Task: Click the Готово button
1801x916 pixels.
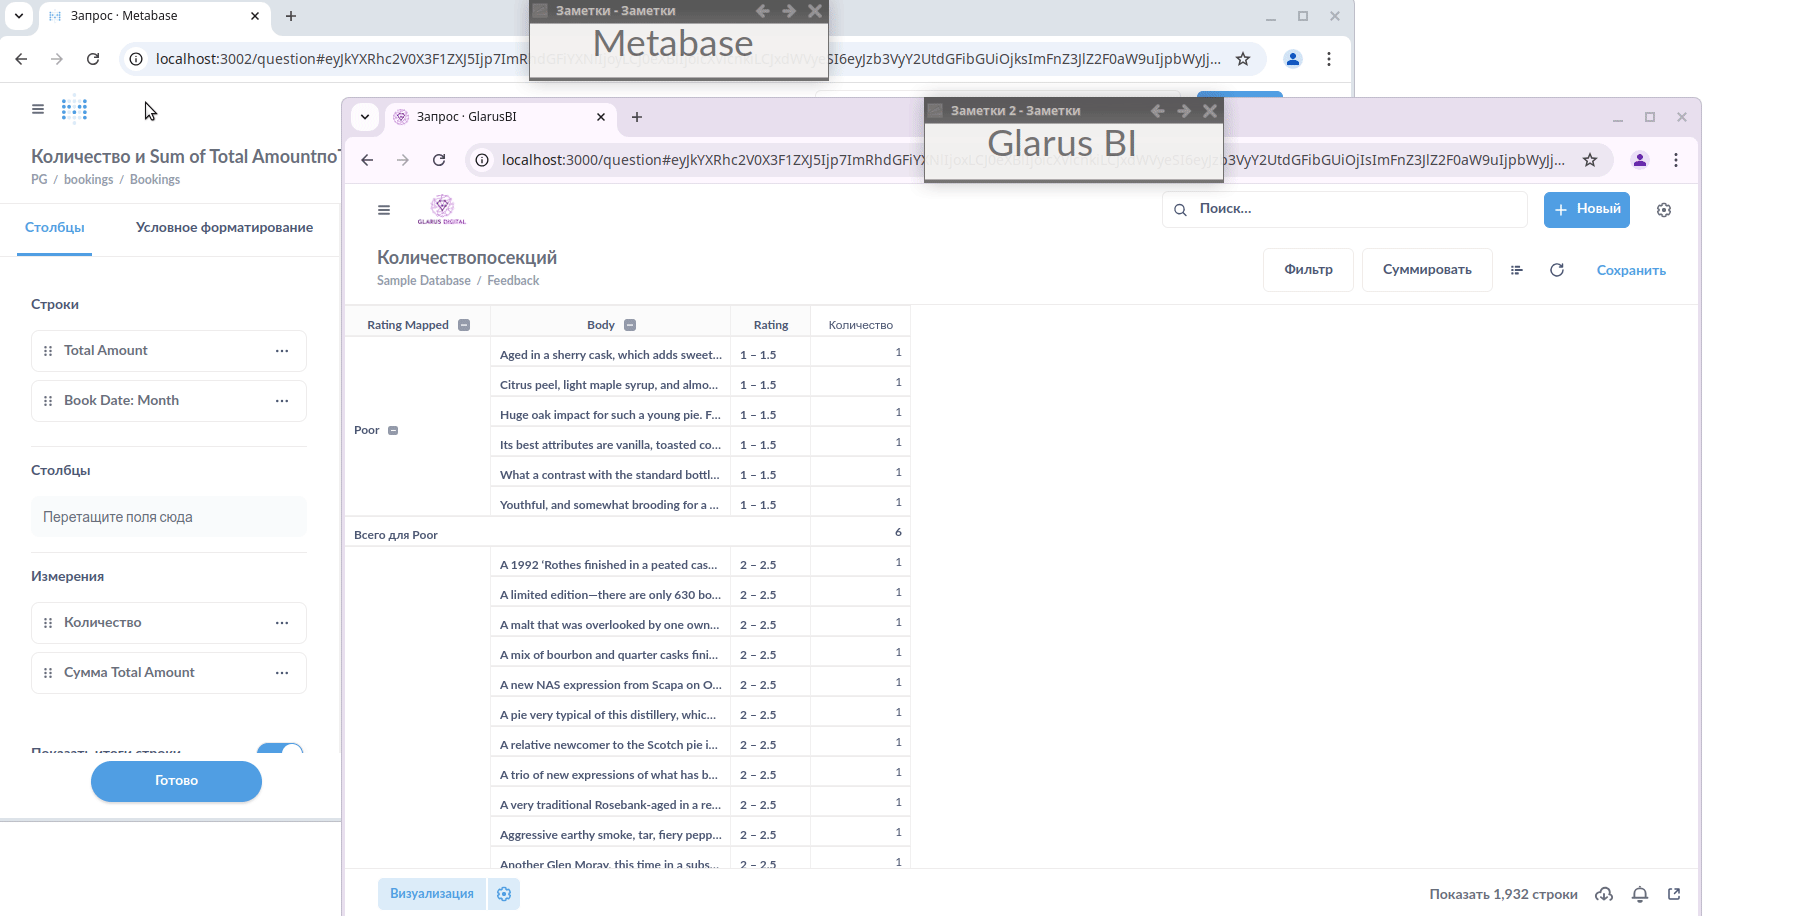Action: click(176, 781)
